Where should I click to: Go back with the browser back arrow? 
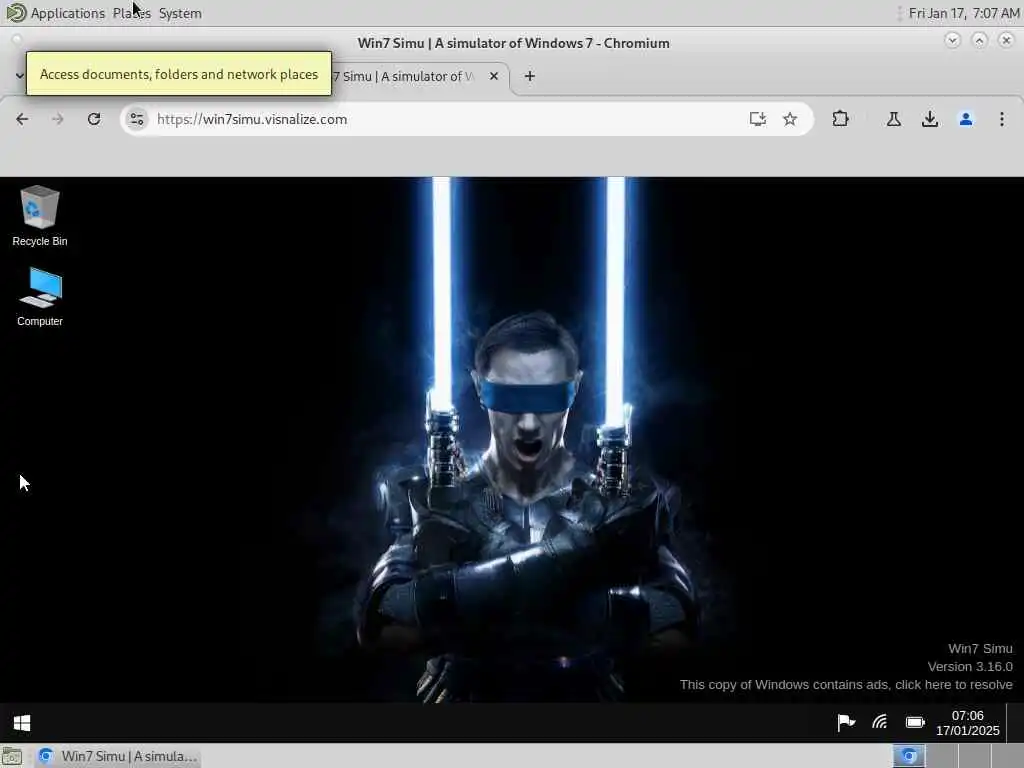22,119
